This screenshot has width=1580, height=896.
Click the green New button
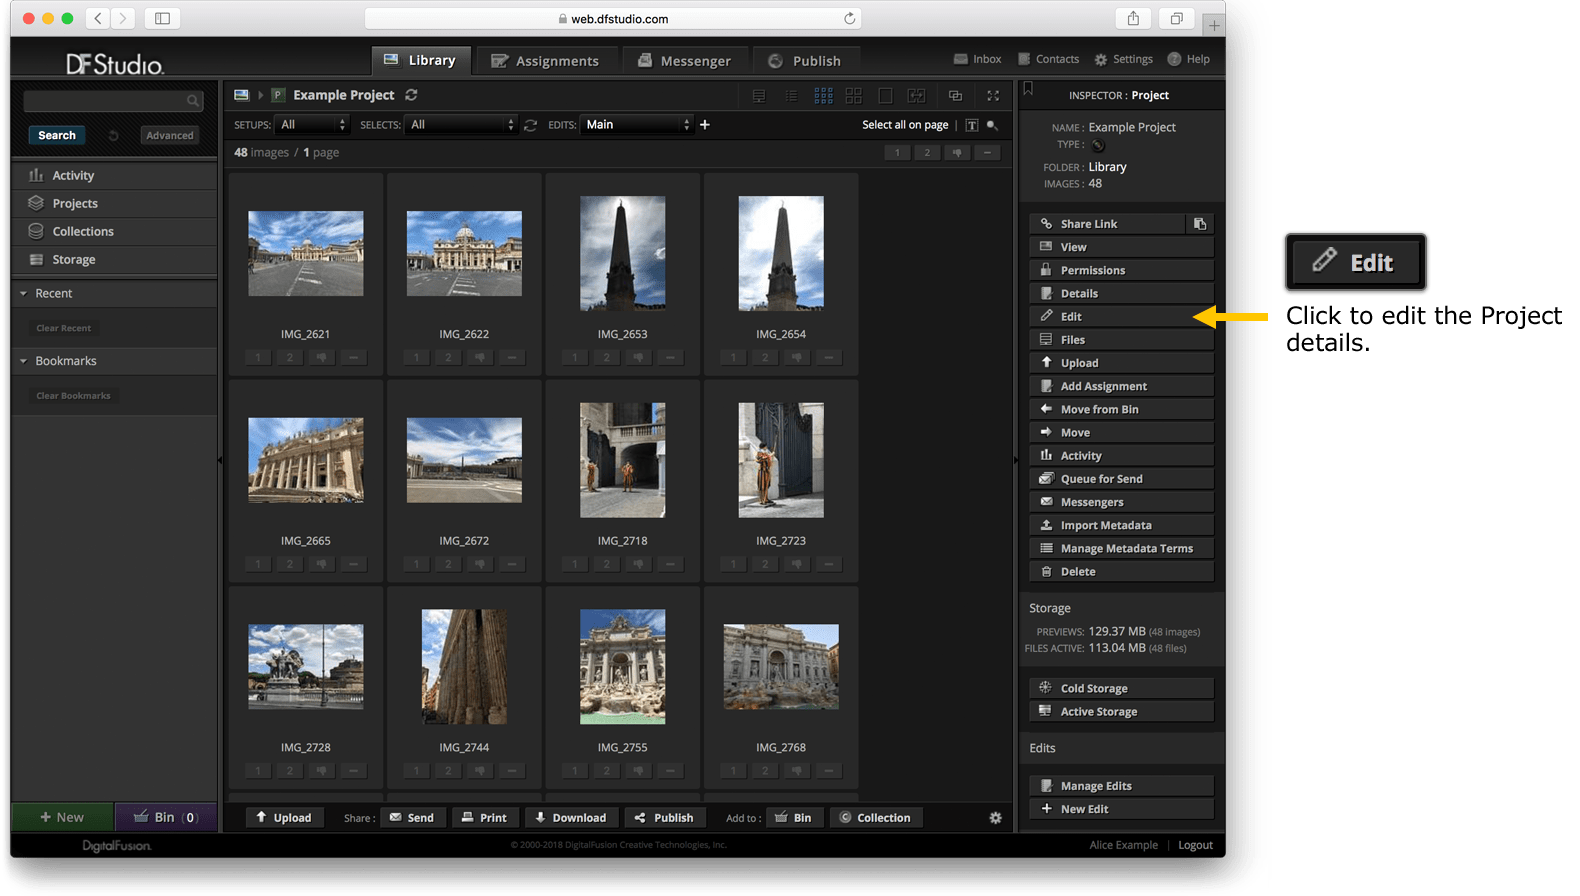pyautogui.click(x=62, y=817)
